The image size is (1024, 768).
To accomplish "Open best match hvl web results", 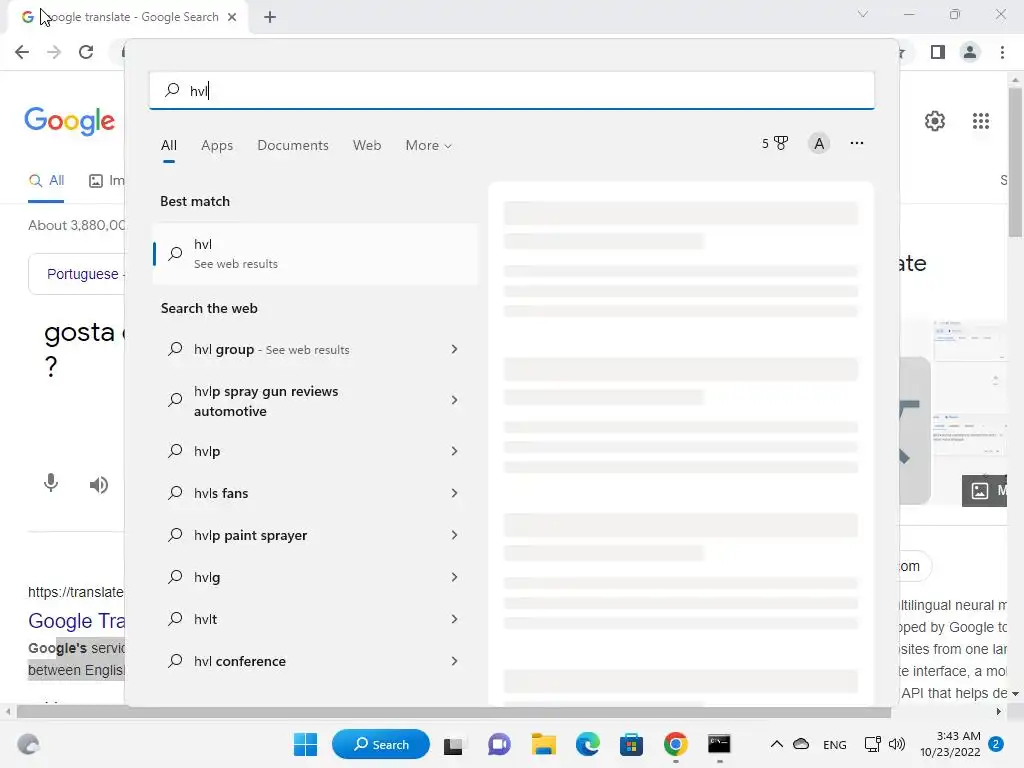I will [315, 253].
